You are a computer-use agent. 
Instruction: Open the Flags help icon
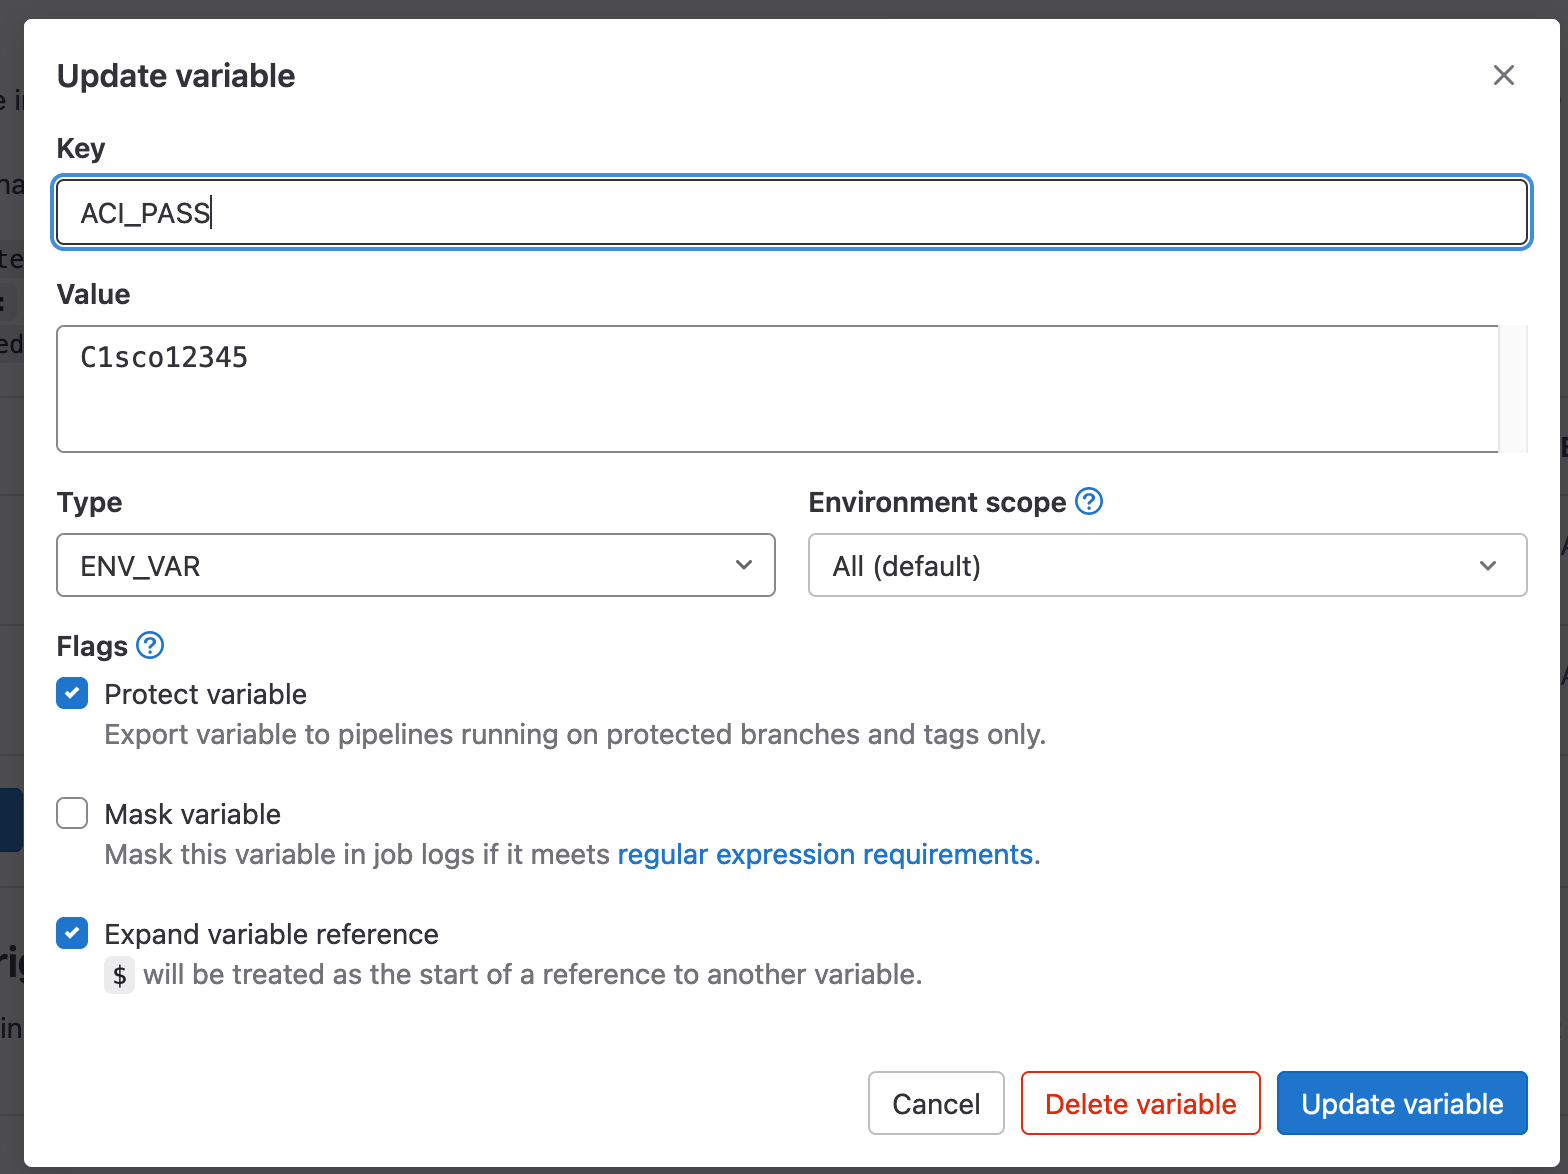150,645
